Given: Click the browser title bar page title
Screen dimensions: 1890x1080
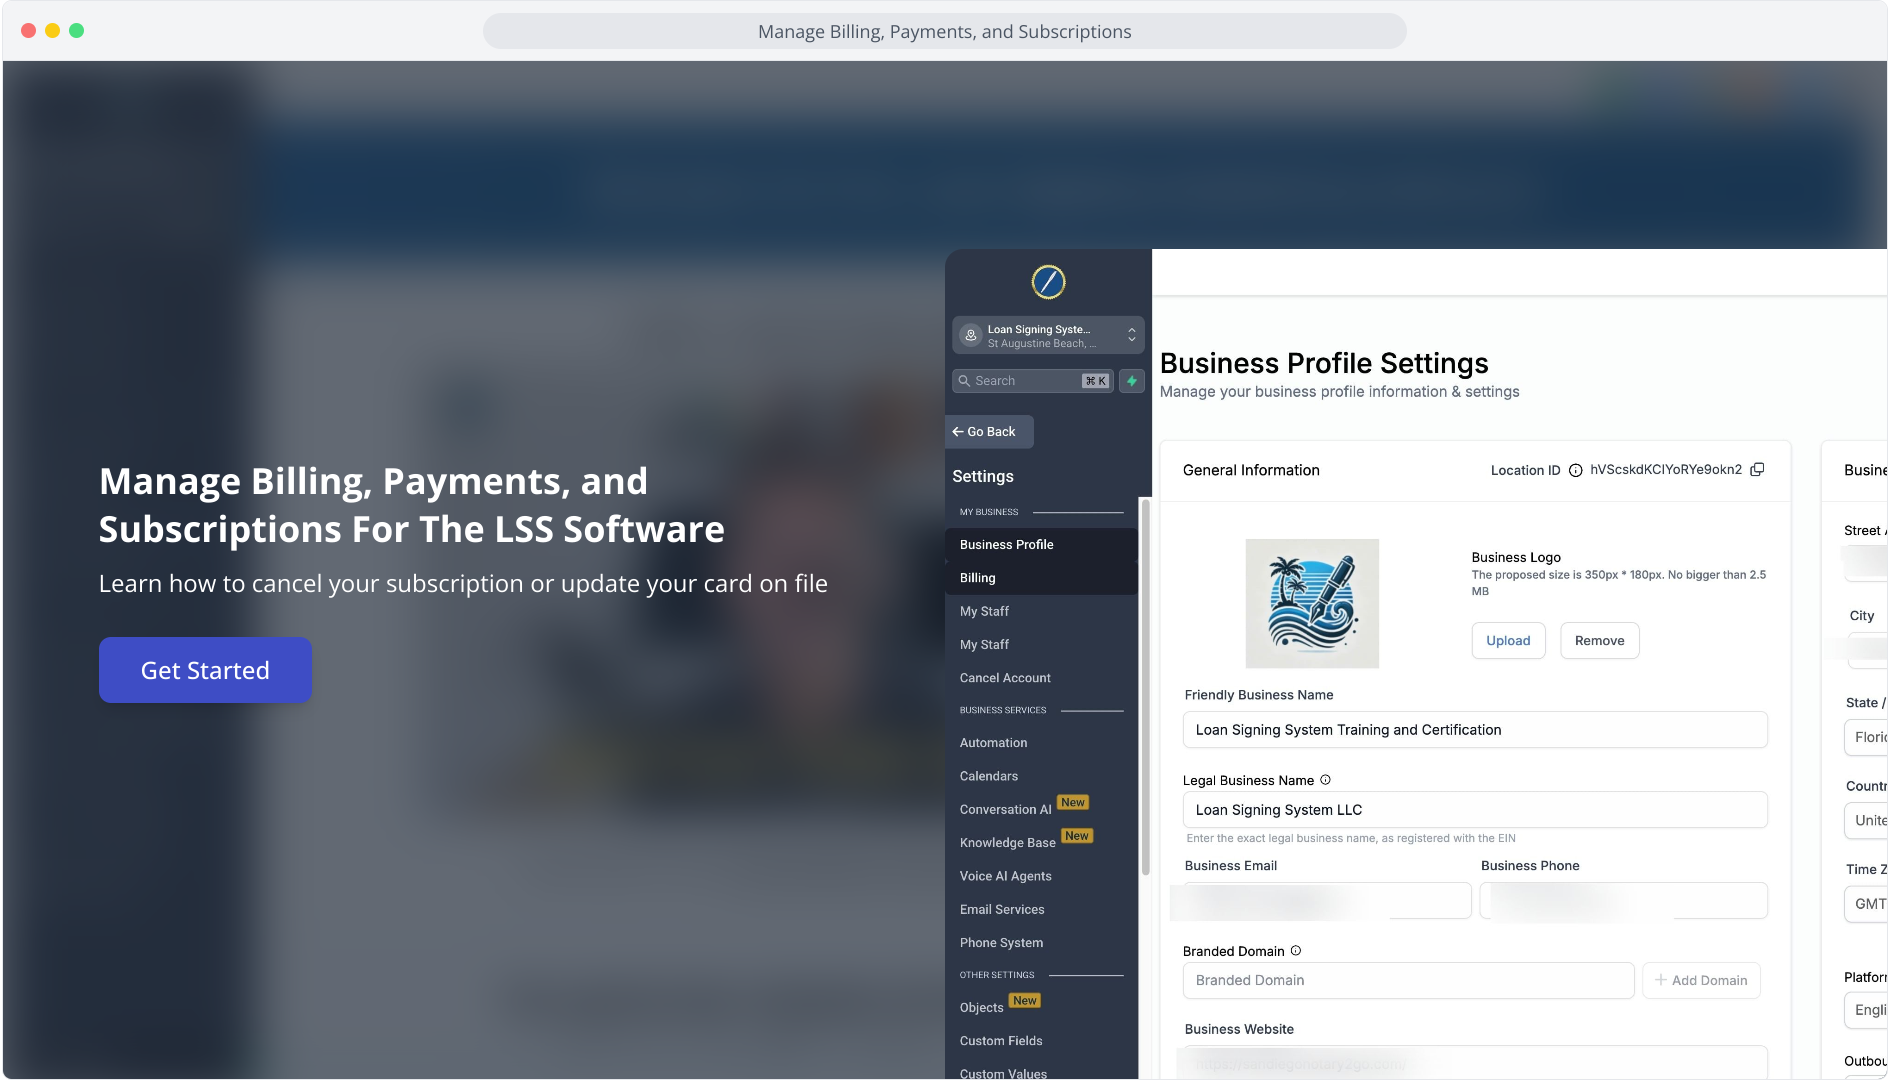Looking at the screenshot, I should (x=945, y=32).
